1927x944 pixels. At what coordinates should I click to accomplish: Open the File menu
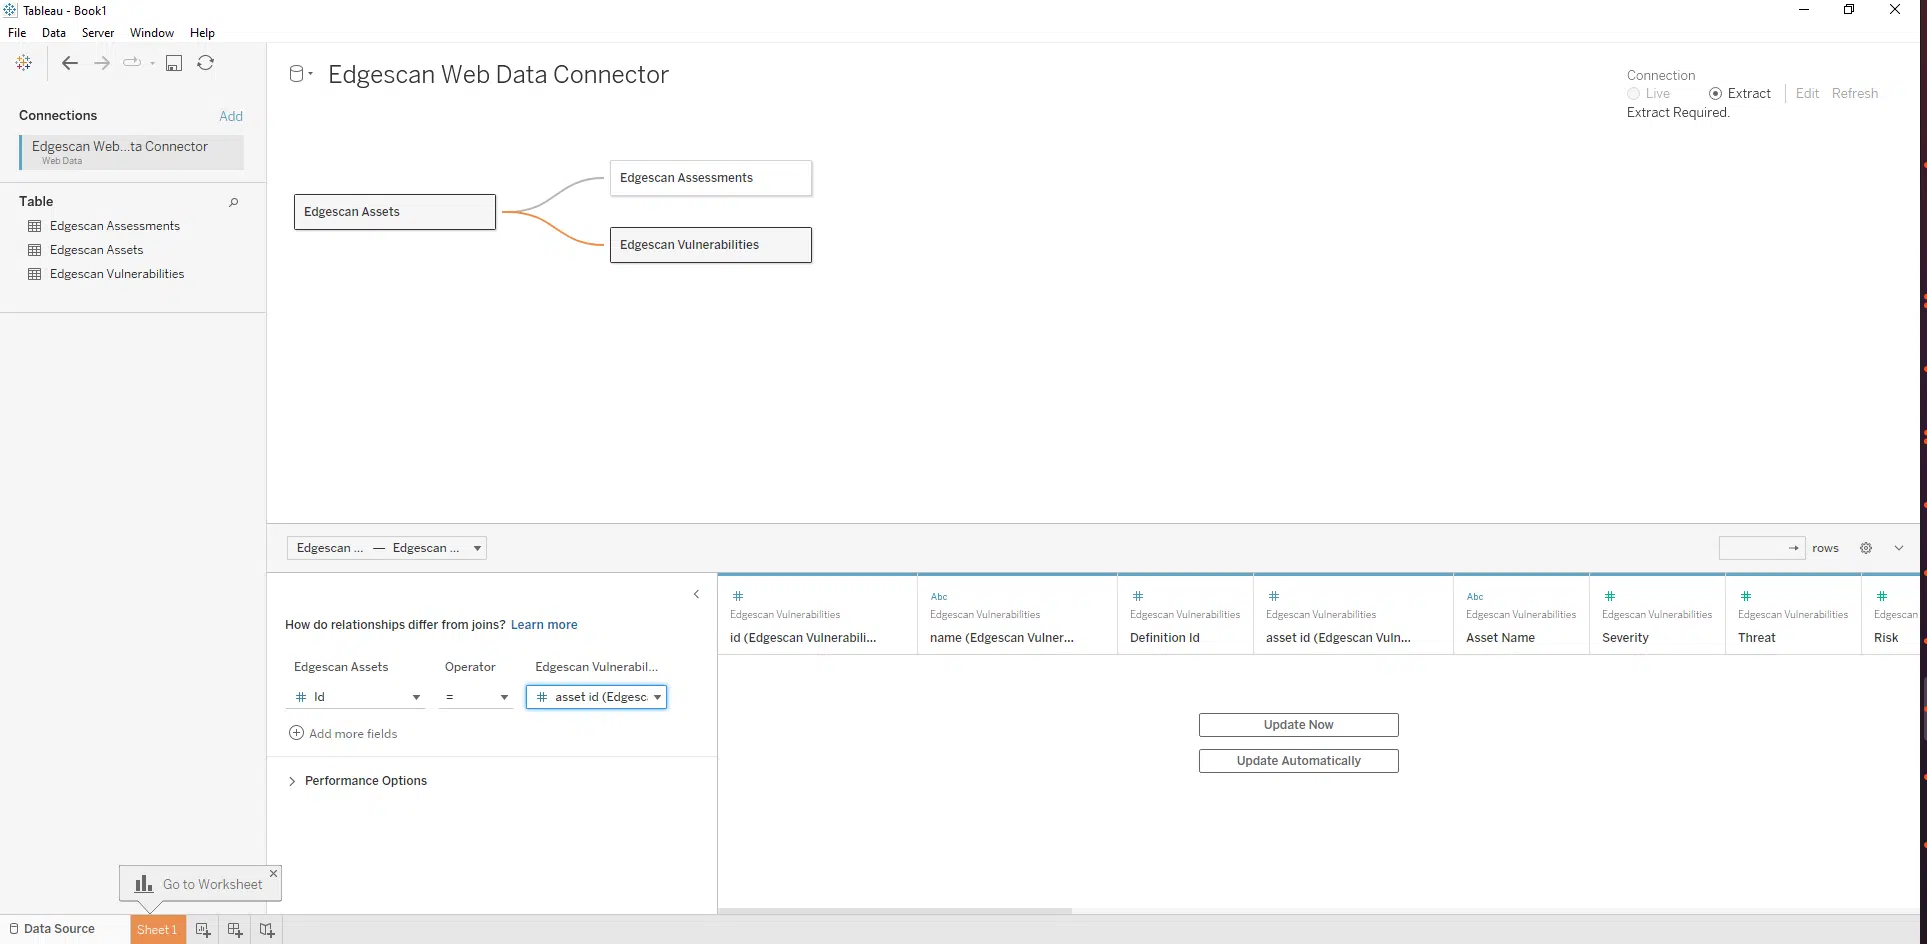[17, 33]
